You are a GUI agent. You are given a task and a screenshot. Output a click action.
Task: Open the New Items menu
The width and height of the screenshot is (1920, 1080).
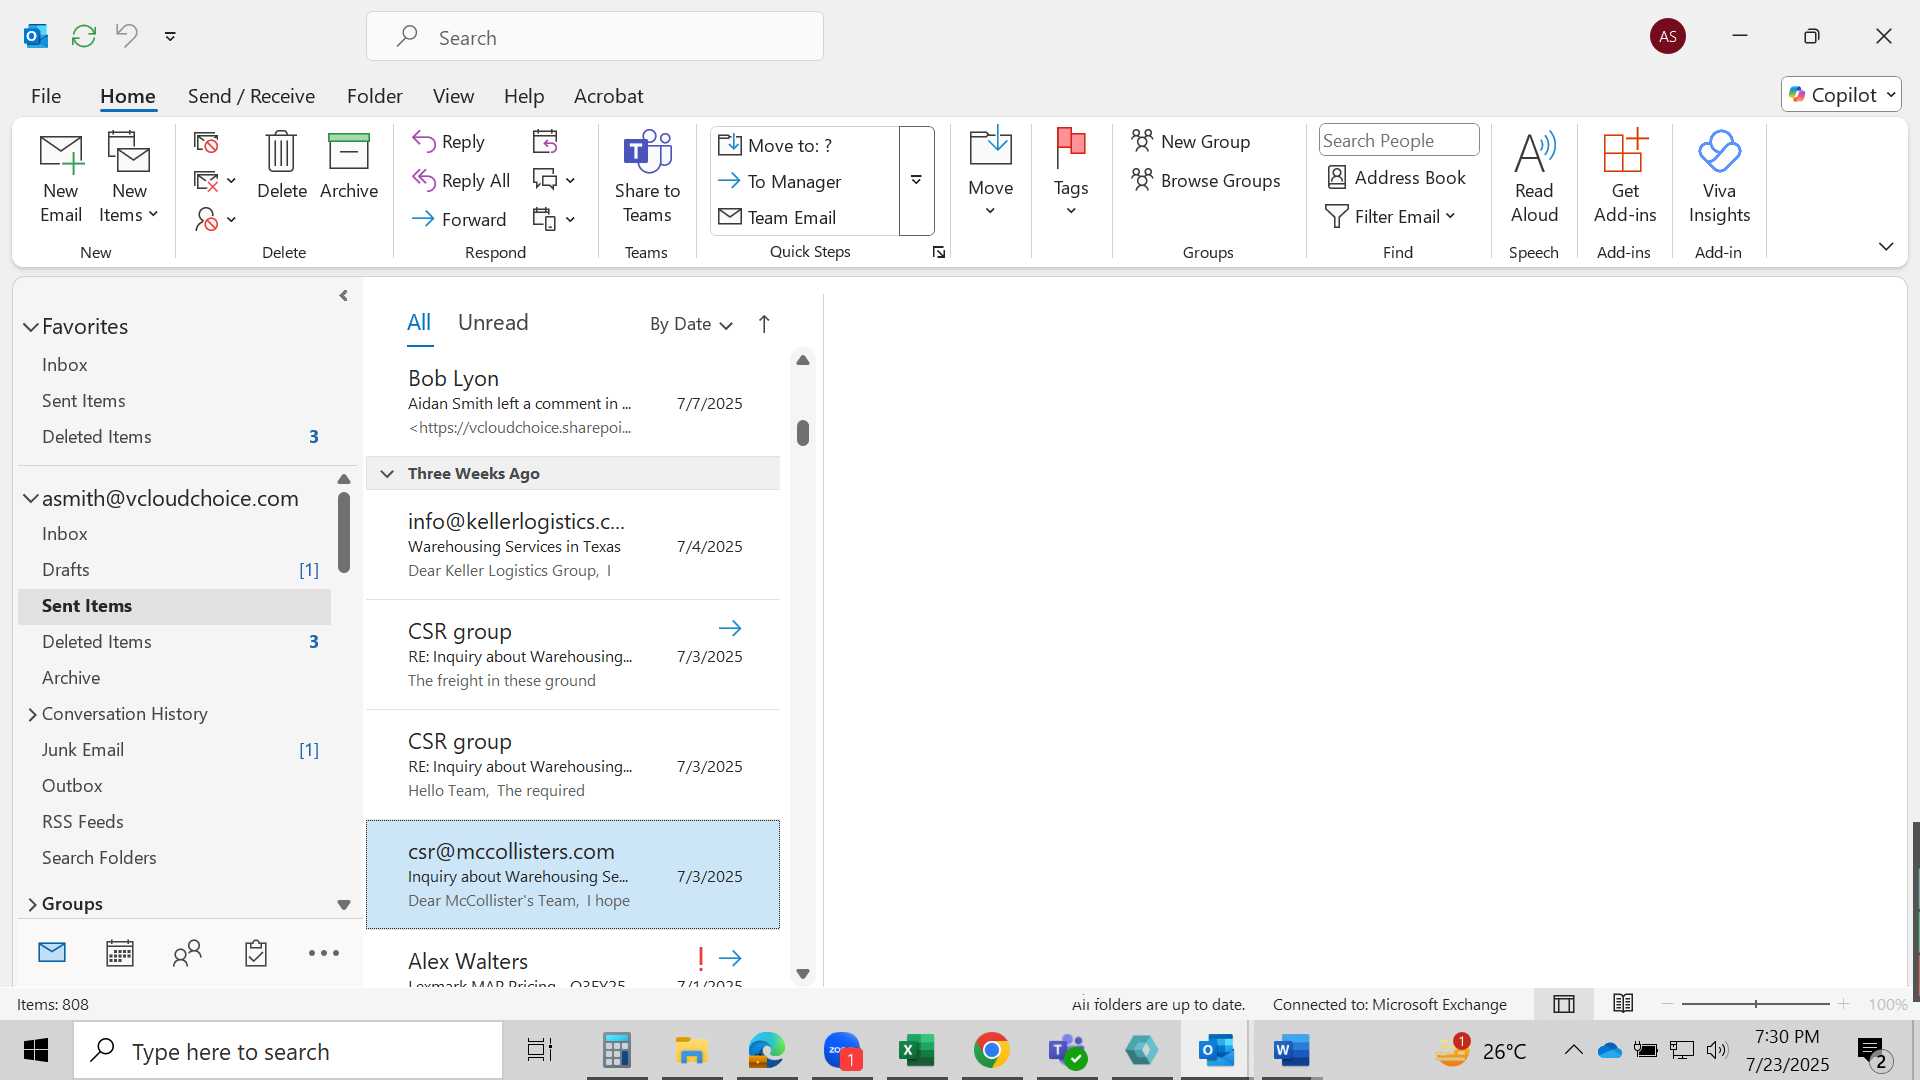point(129,178)
